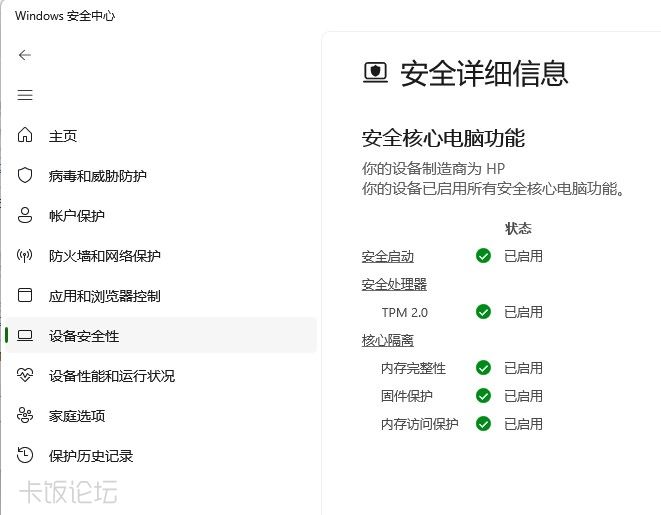Open the 安全启动 link
661x515 pixels.
(387, 257)
